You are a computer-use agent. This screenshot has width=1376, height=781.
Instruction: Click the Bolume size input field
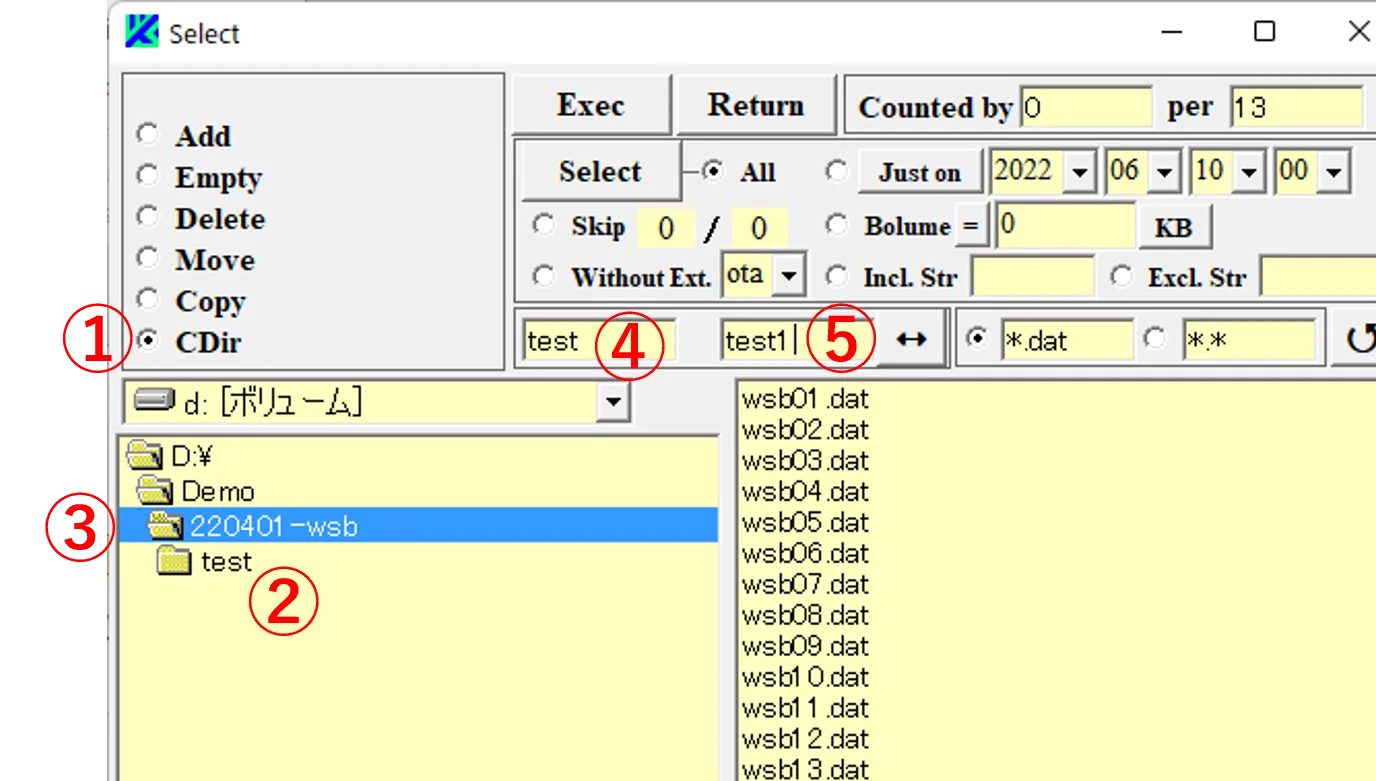coord(1066,225)
